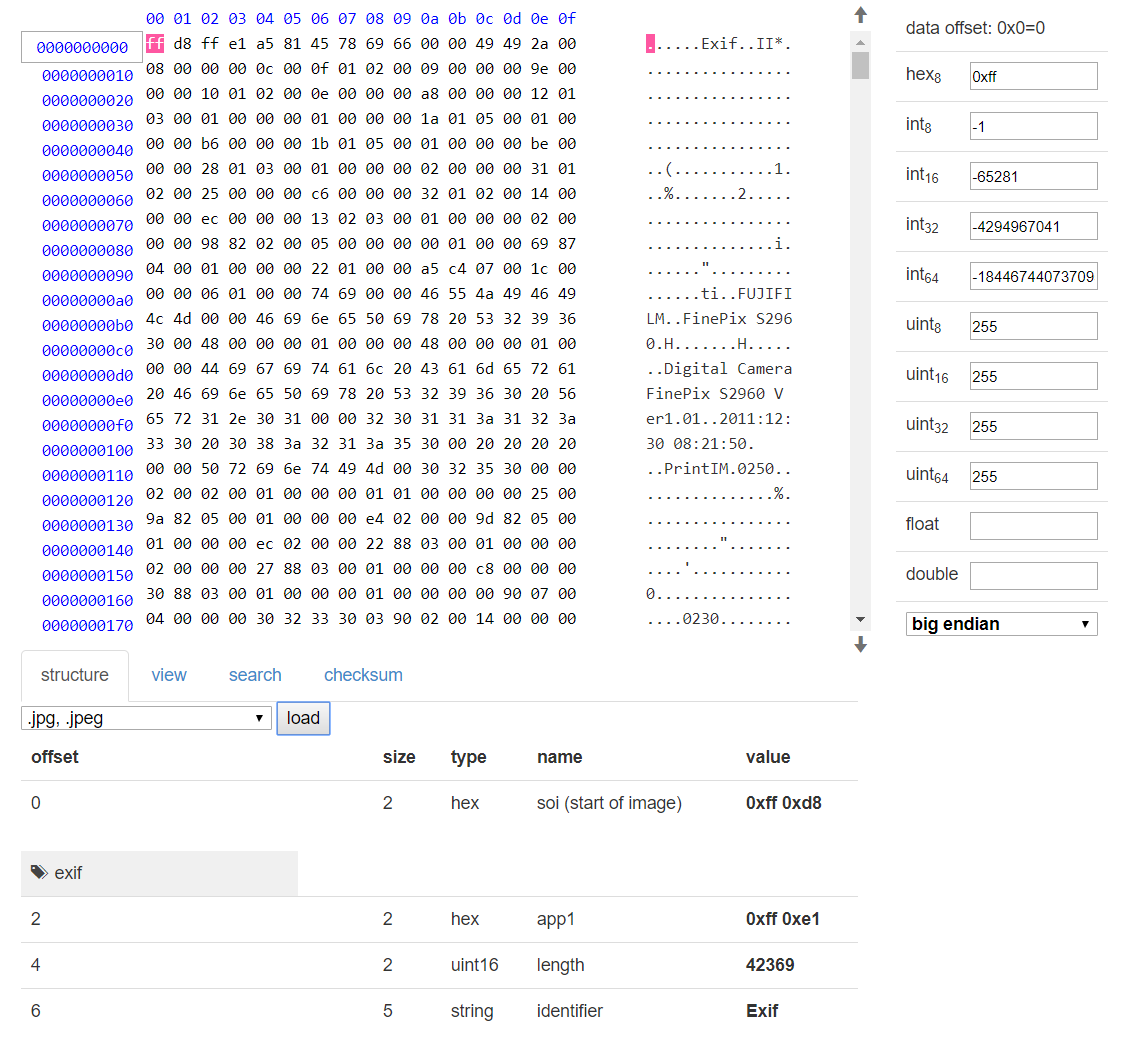Switch to the structure tab
The width and height of the screenshot is (1125, 1050).
[x=75, y=675]
